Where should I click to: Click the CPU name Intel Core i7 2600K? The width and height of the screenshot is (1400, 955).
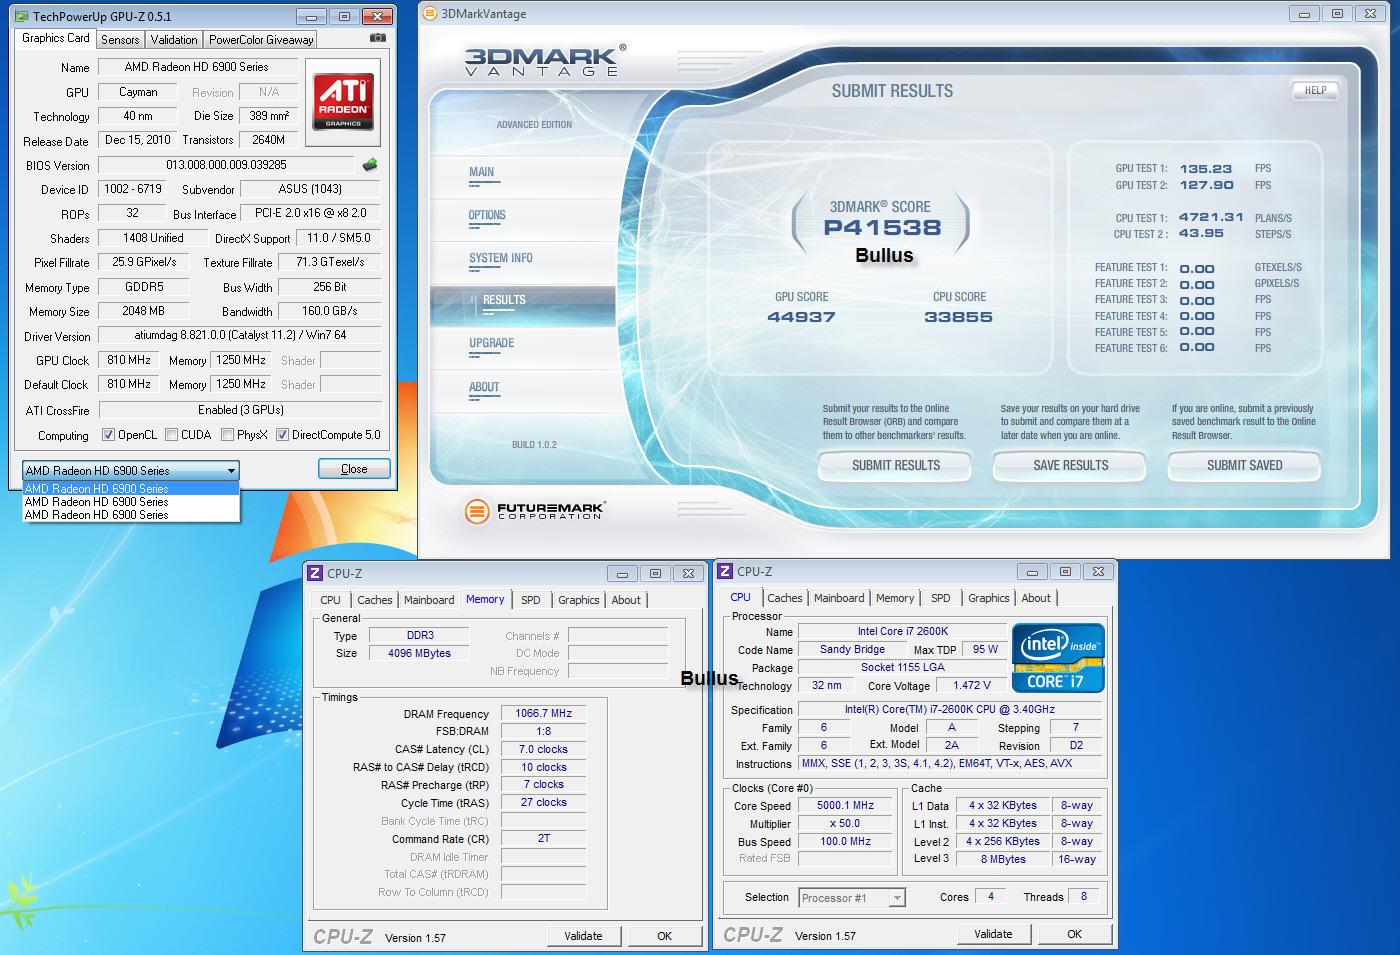click(x=902, y=631)
